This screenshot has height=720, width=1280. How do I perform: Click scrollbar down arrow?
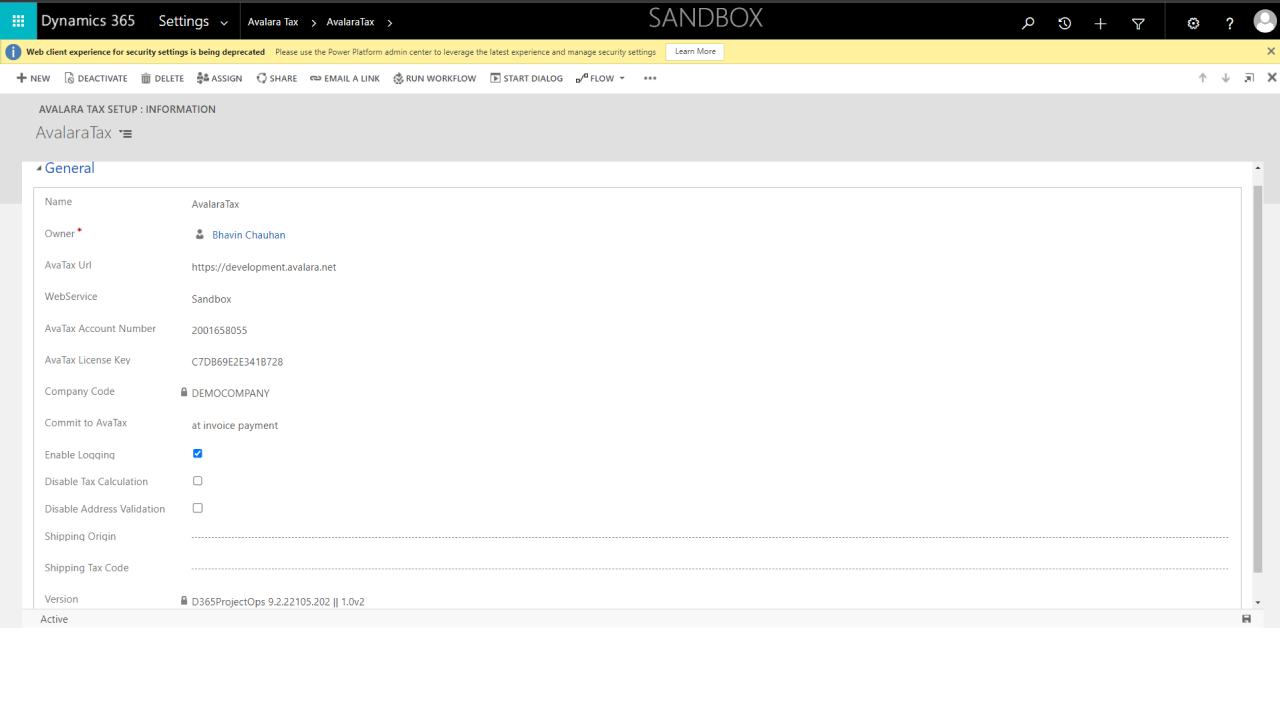[x=1258, y=603]
